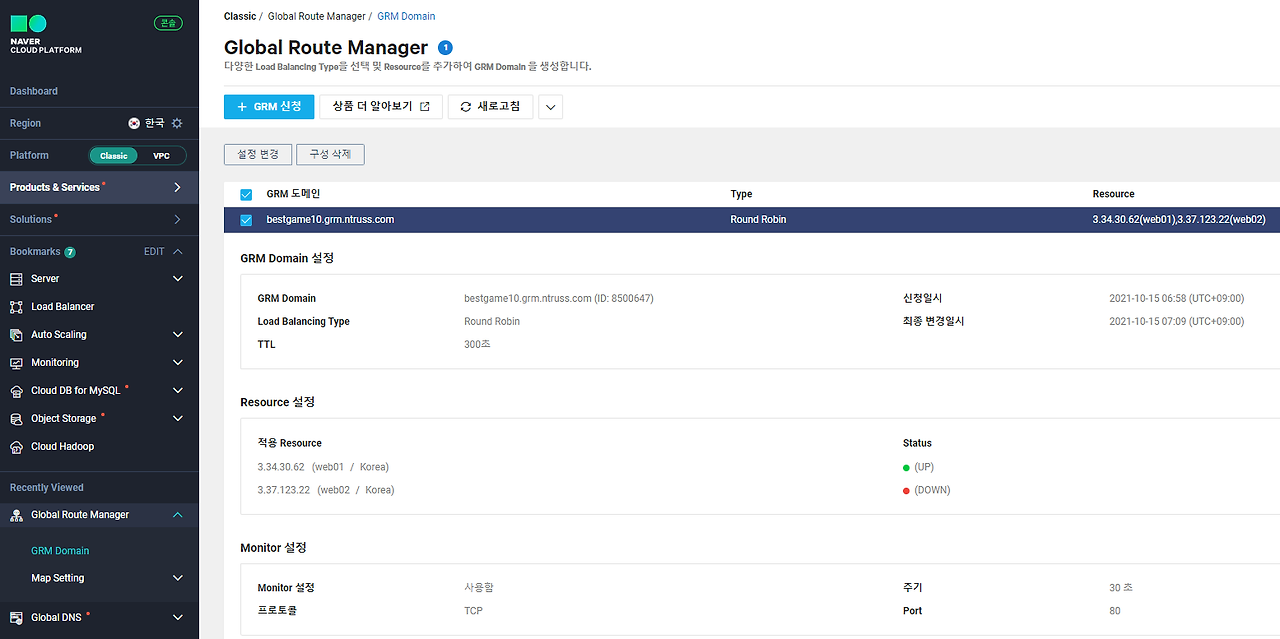
Task: Click Classic breadcrumb link
Action: (240, 16)
